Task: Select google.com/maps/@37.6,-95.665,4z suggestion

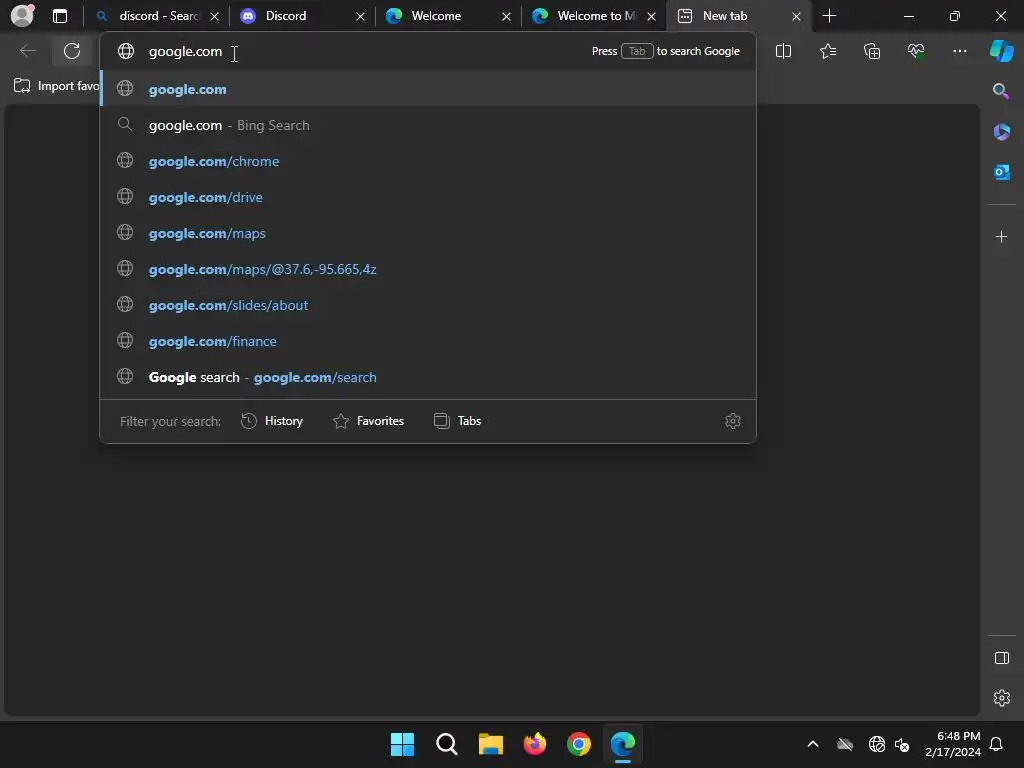Action: [x=428, y=269]
